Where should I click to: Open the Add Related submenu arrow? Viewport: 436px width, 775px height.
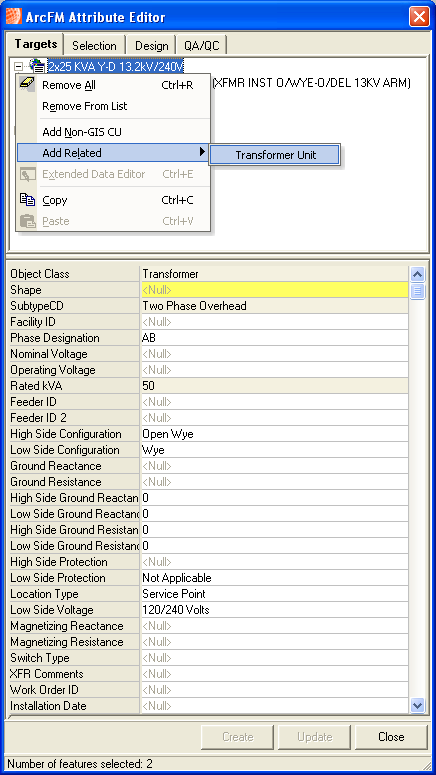(202, 152)
